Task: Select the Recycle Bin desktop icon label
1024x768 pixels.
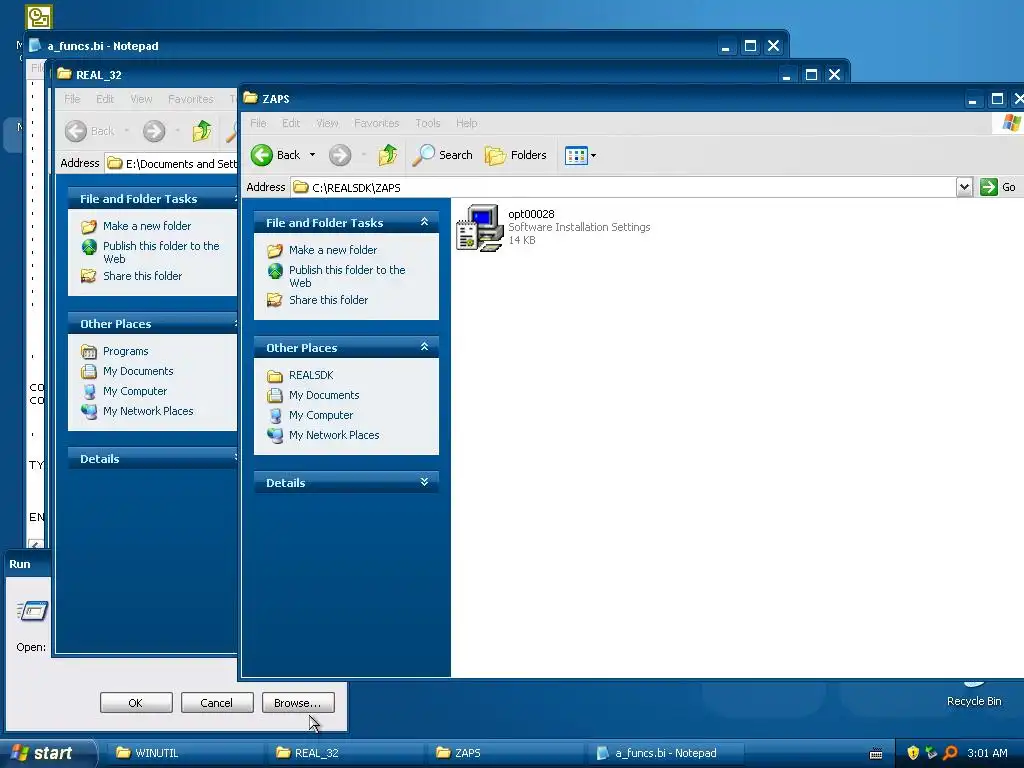Action: coord(974,701)
